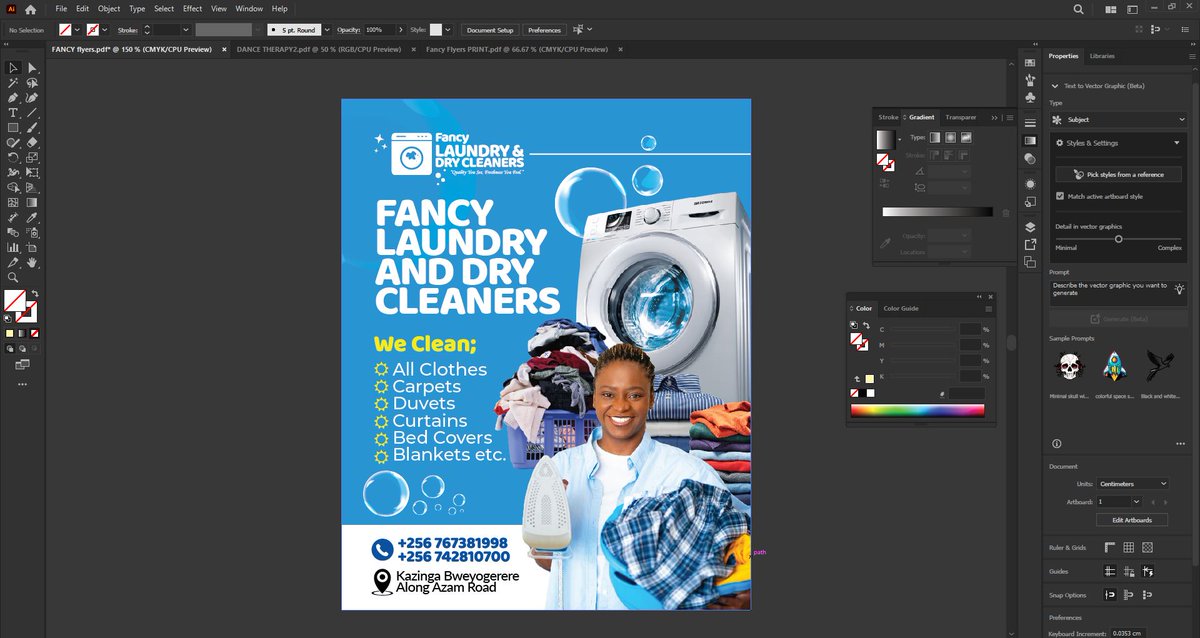Image resolution: width=1200 pixels, height=638 pixels.
Task: Pick the Artboard tool
Action: coord(32,247)
